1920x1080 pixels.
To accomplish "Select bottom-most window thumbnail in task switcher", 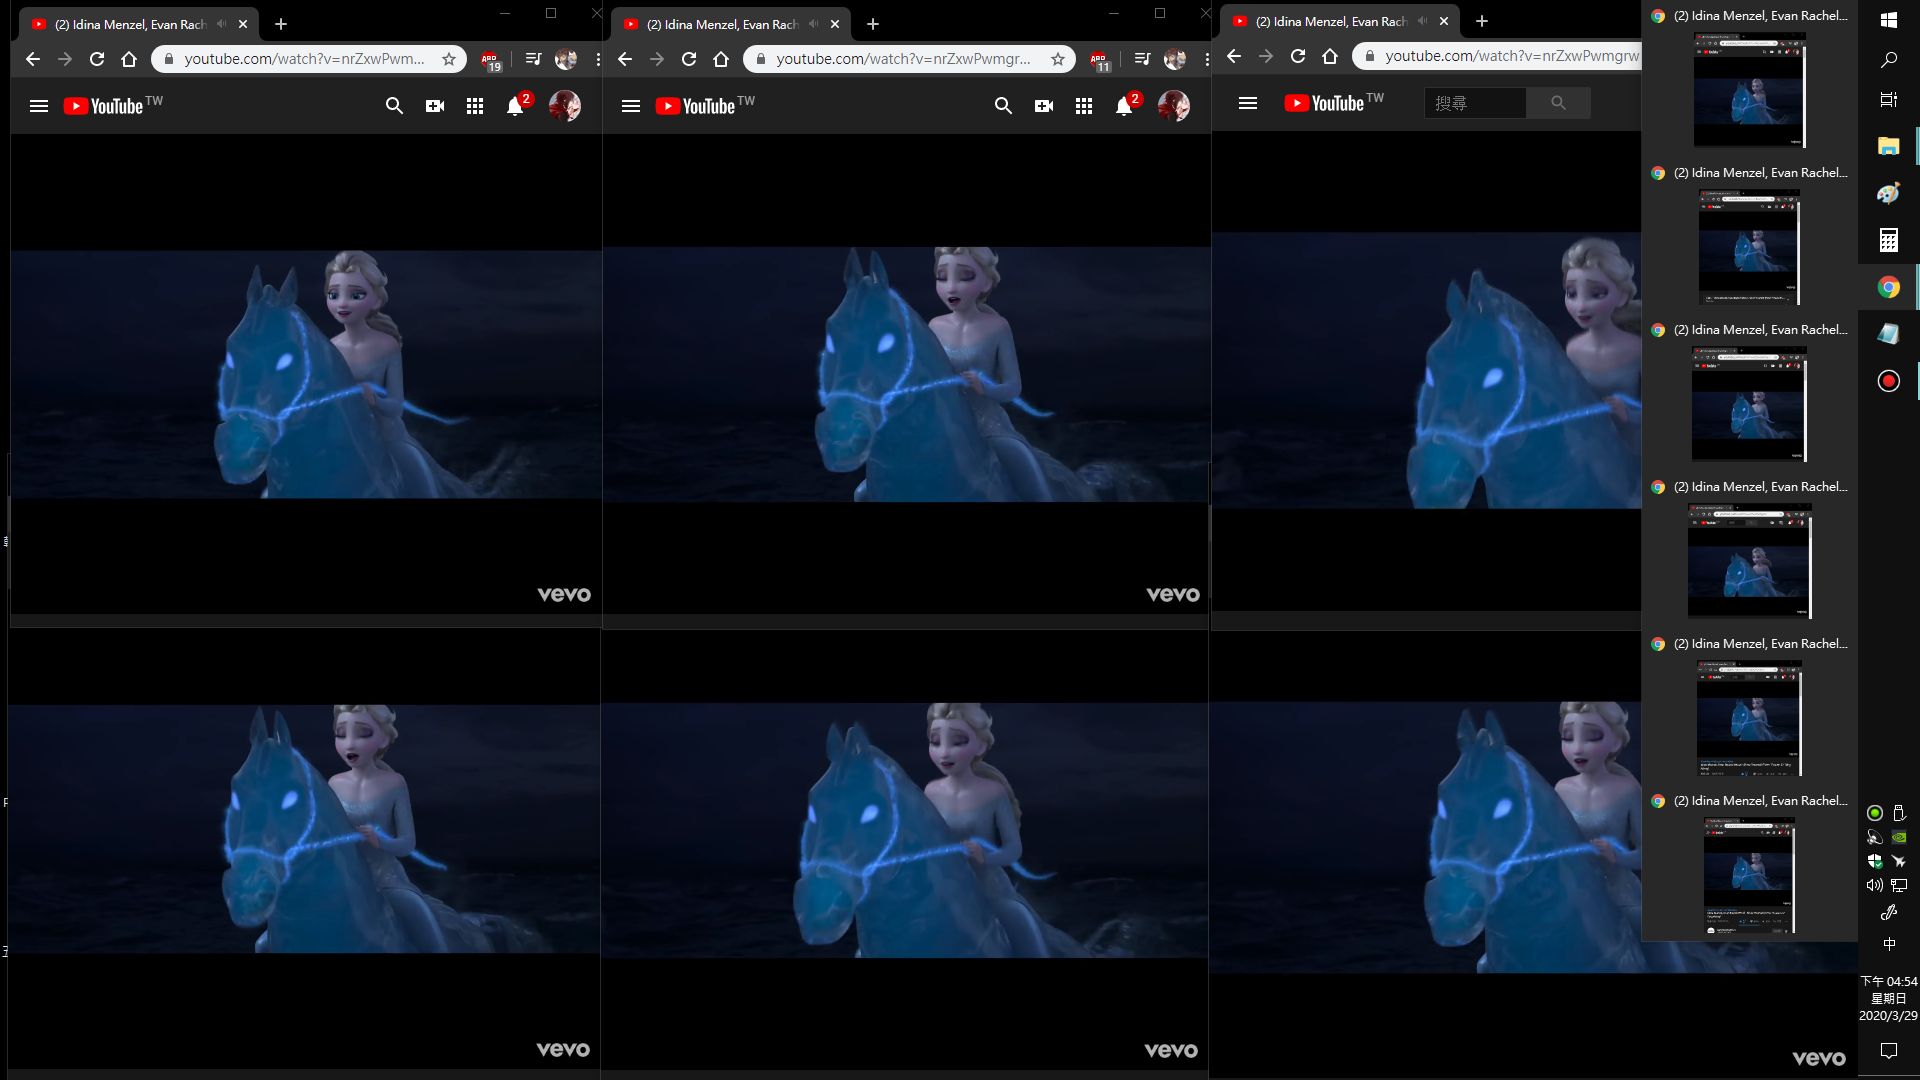I will pos(1750,876).
